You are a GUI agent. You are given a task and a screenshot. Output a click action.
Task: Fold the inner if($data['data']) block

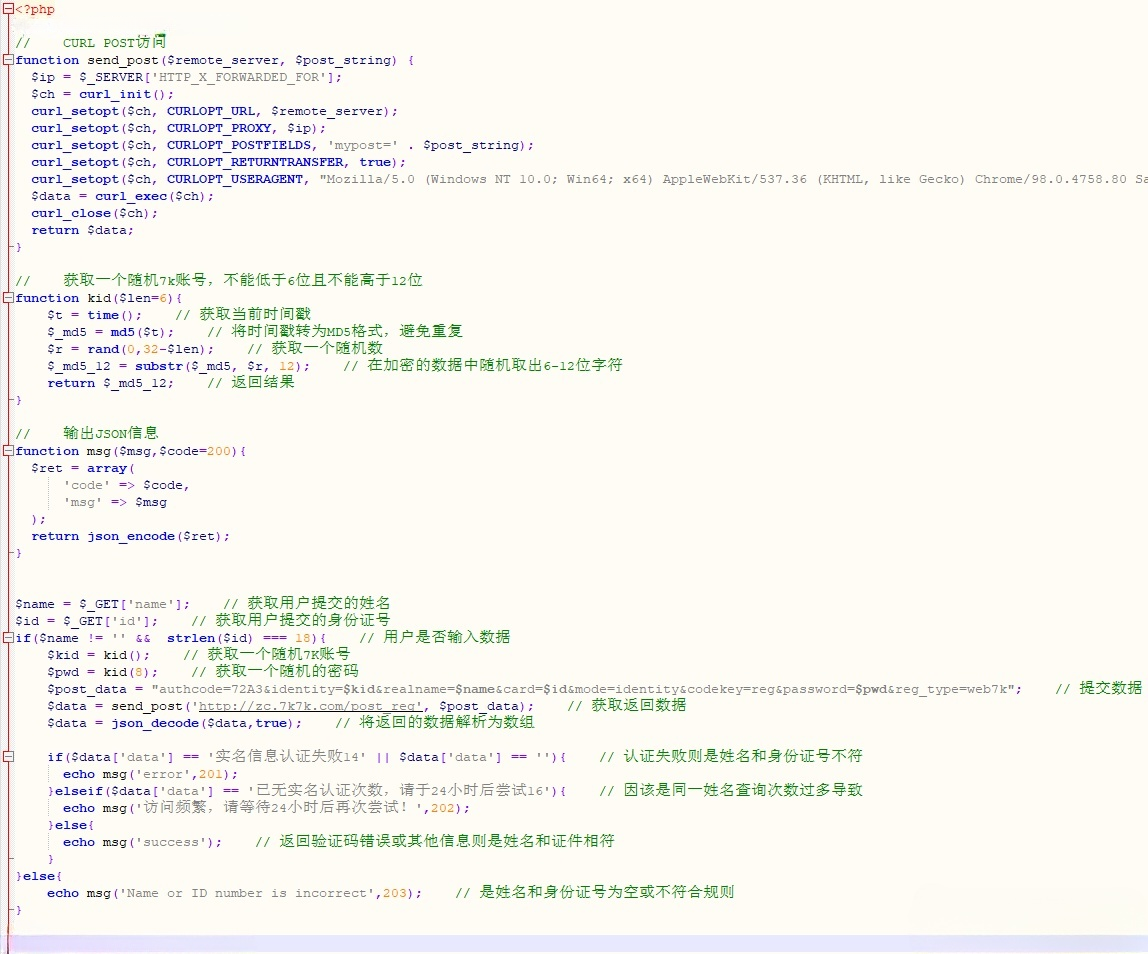(7, 757)
